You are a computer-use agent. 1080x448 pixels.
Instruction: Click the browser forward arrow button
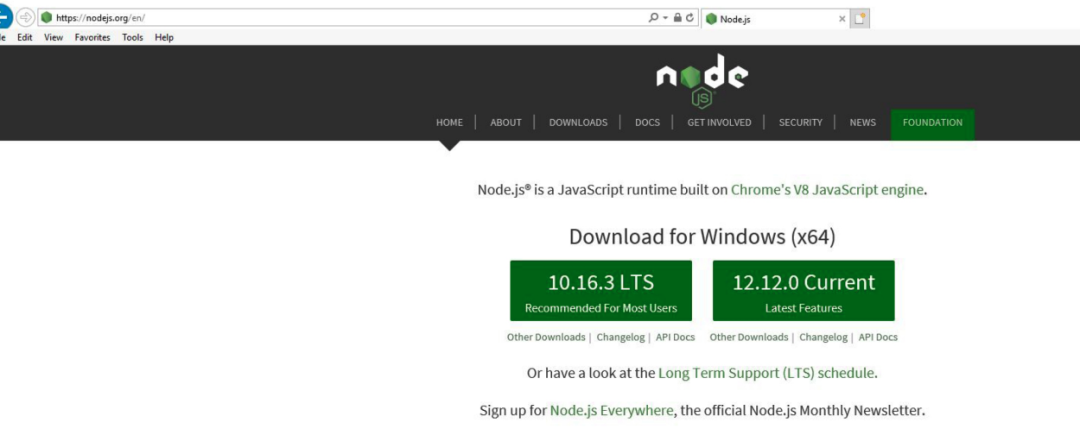[25, 17]
